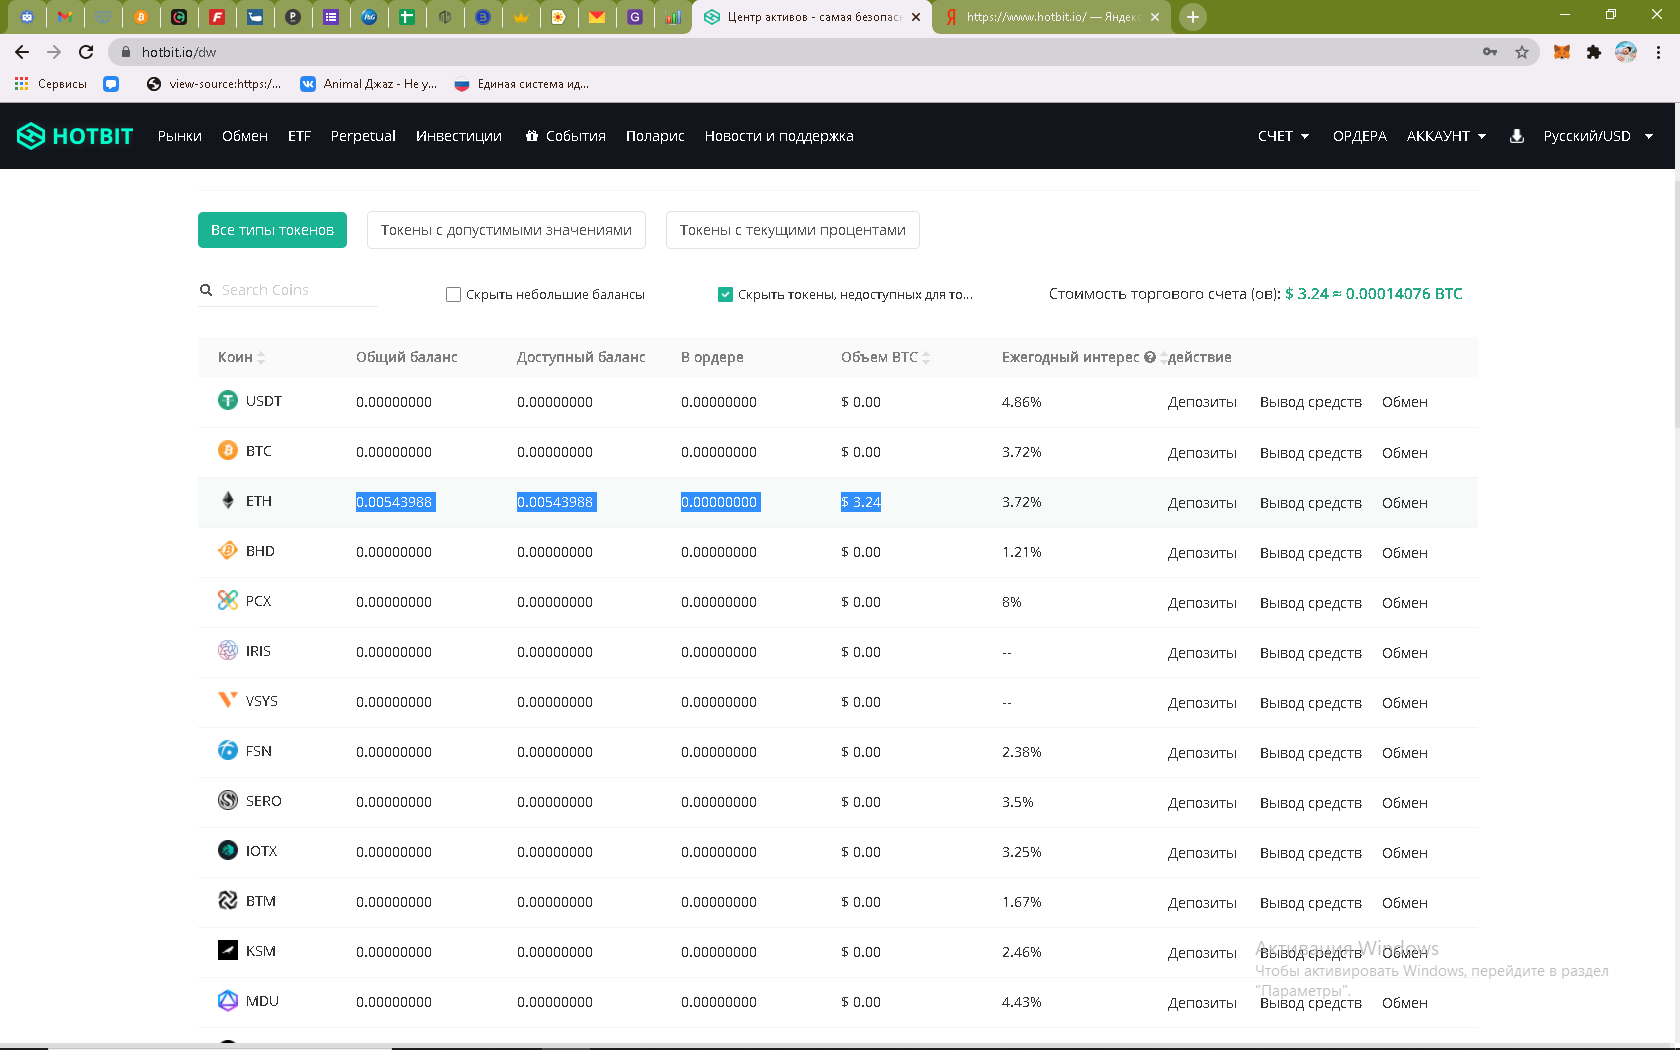
Task: Select the Все типы токенов filter
Action: (272, 230)
